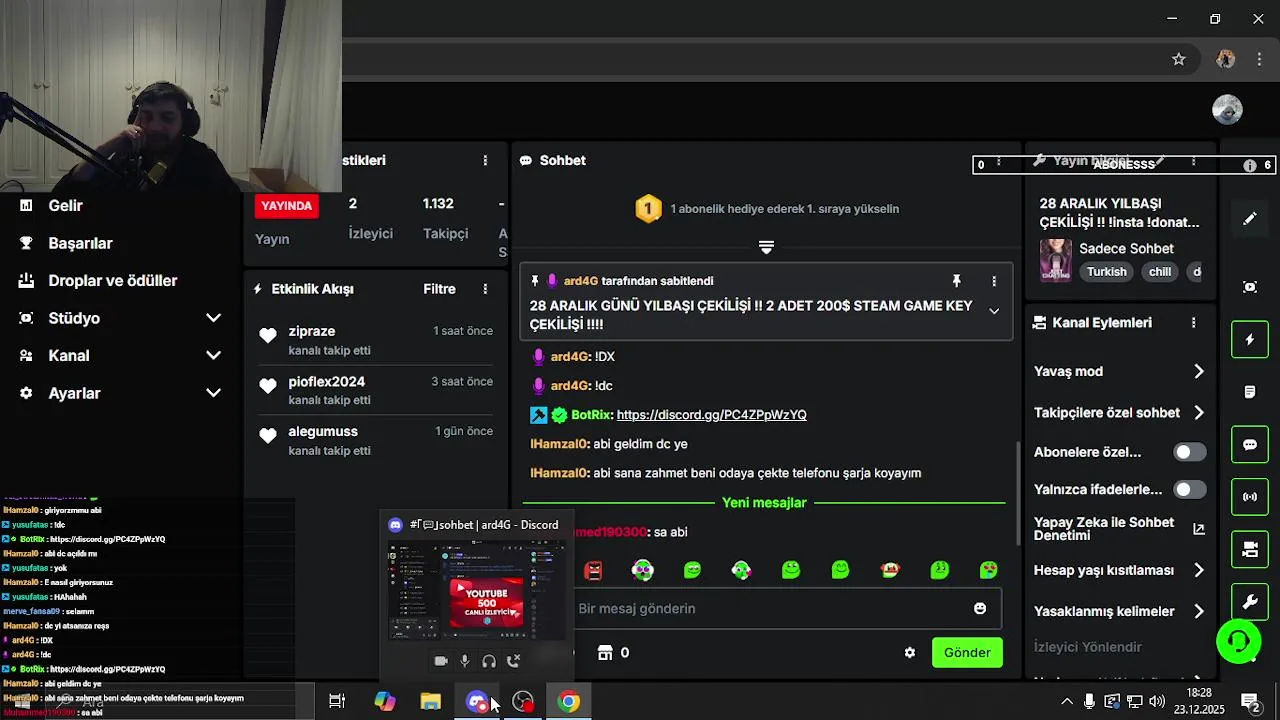Open Kanal Eylemleri three-dot menu
Screen dimensions: 1280x720
(x=1193, y=323)
